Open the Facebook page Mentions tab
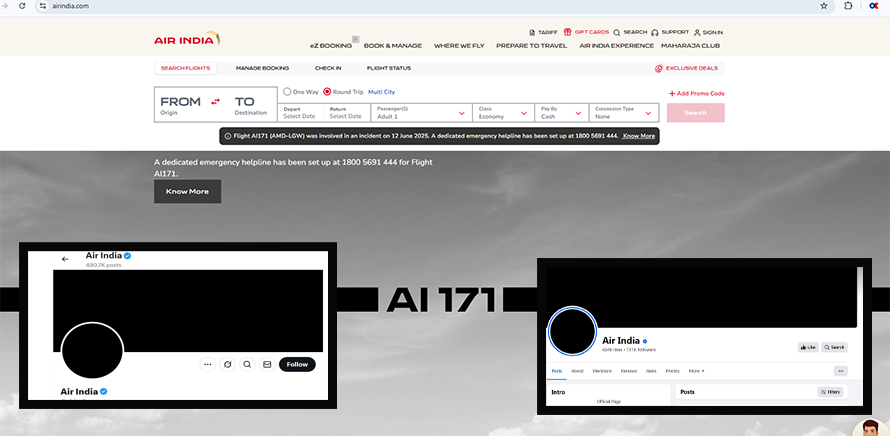Image resolution: width=890 pixels, height=436 pixels. [602, 371]
